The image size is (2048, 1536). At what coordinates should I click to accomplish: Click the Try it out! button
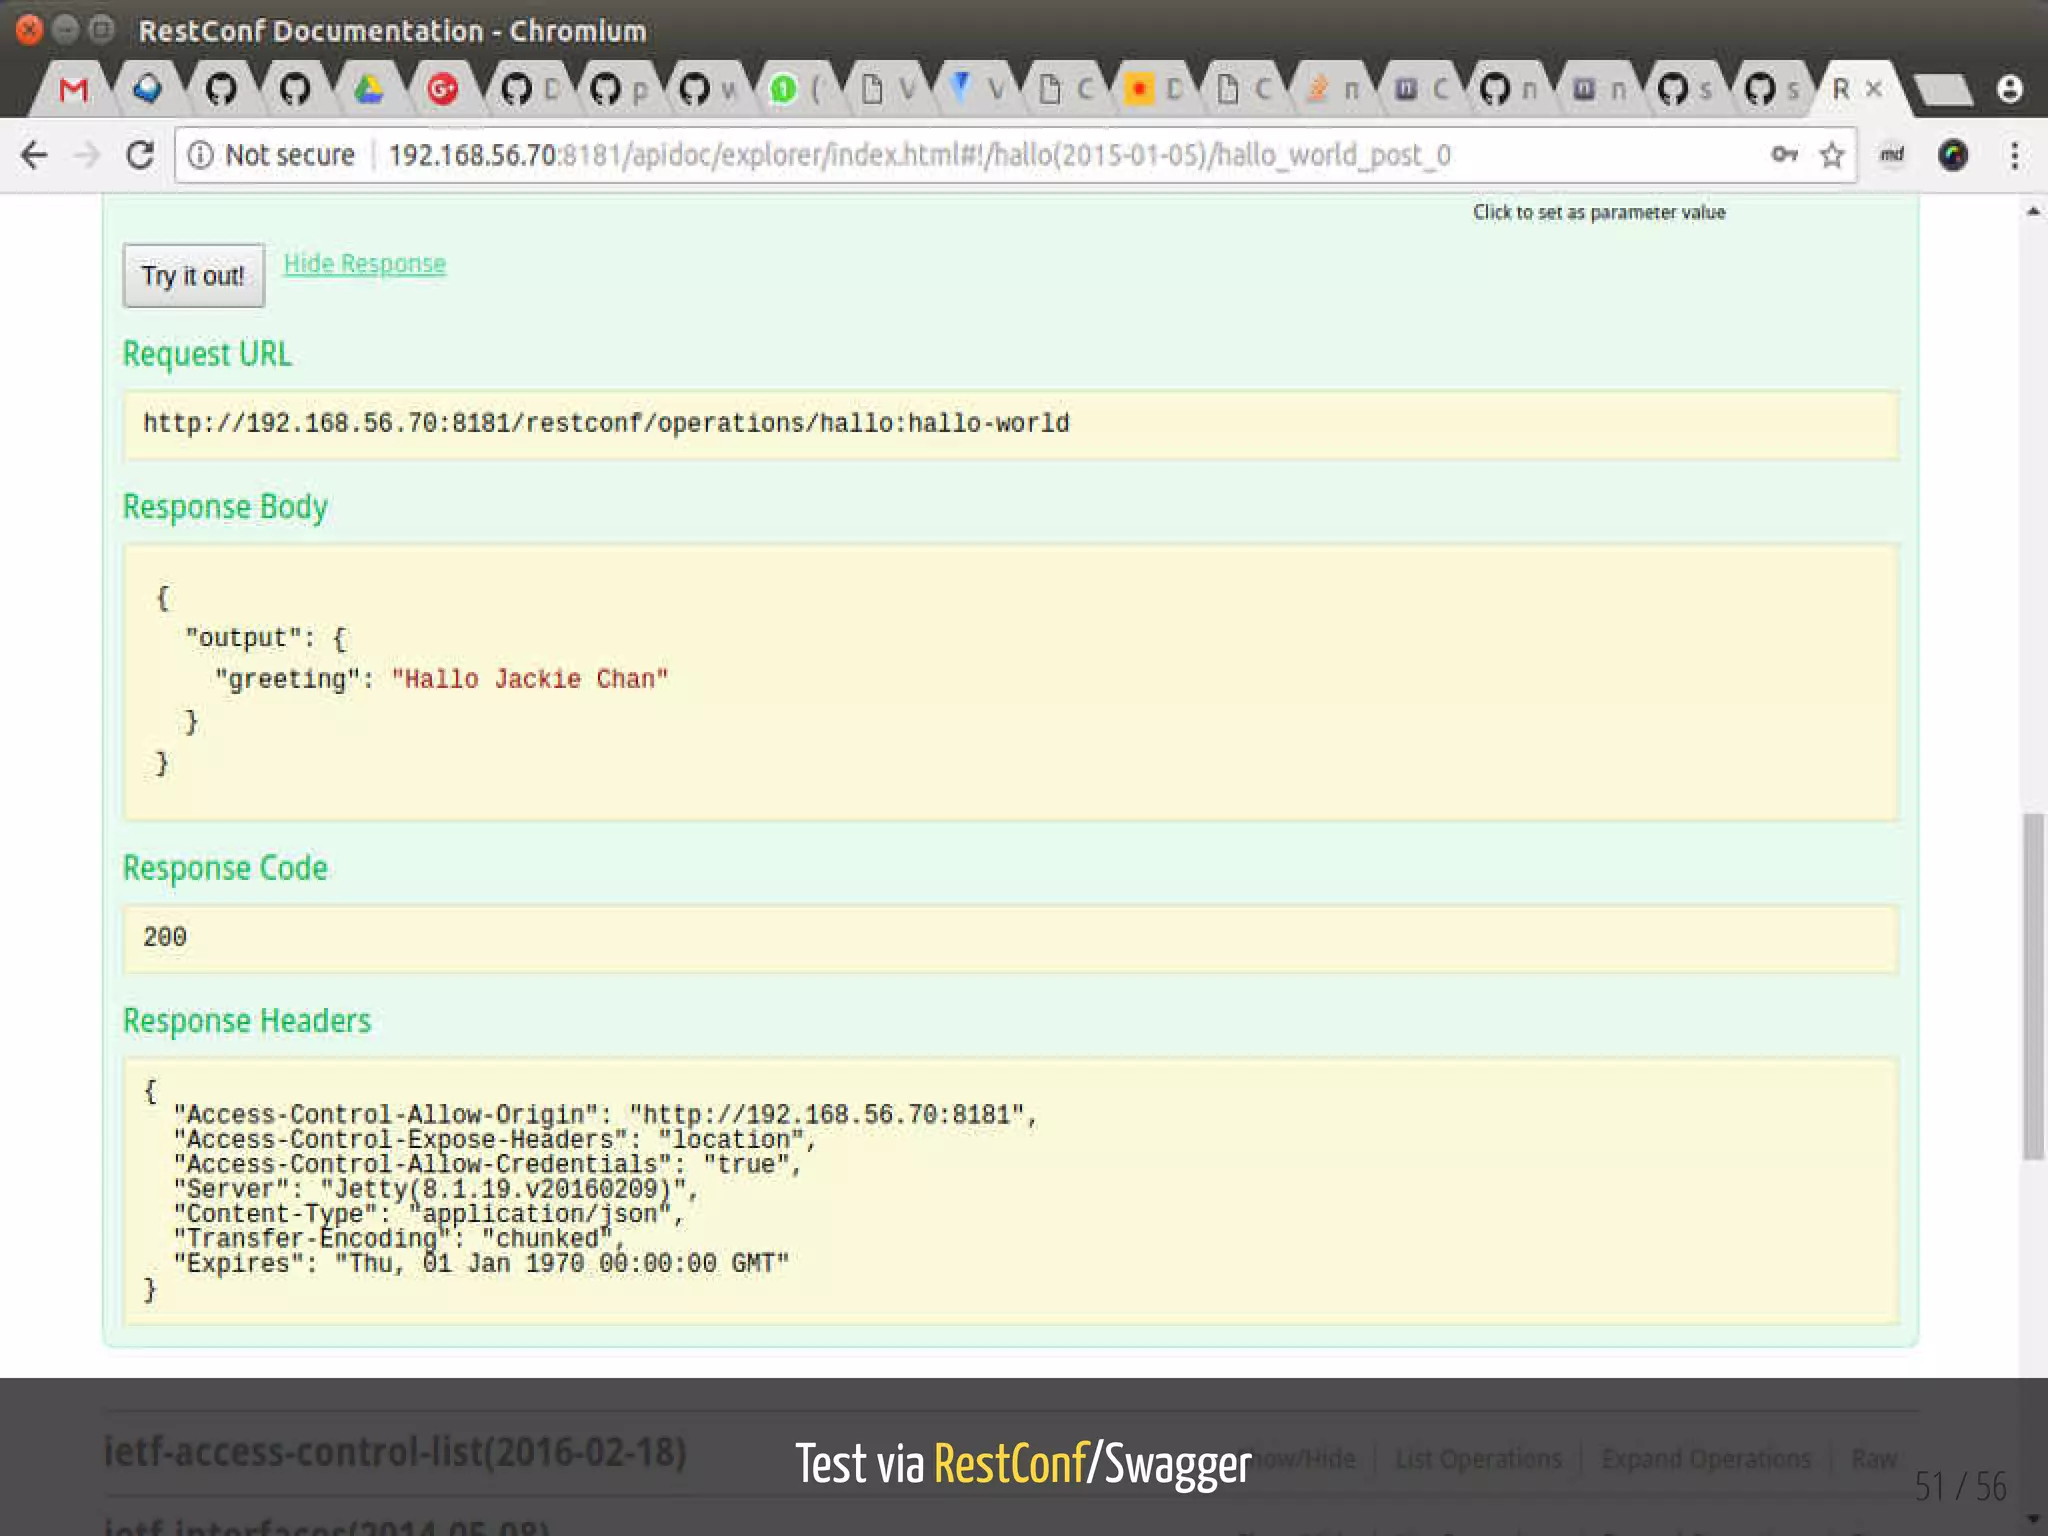click(193, 275)
